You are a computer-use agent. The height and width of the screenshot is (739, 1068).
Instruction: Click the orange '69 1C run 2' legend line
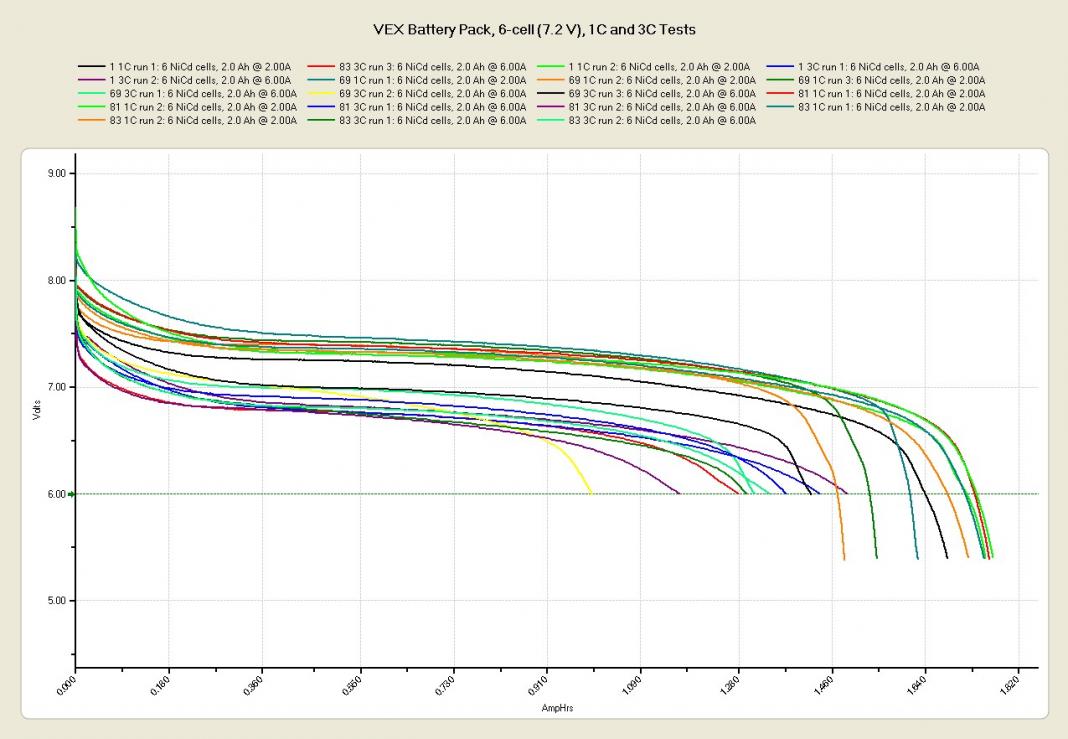click(x=552, y=80)
